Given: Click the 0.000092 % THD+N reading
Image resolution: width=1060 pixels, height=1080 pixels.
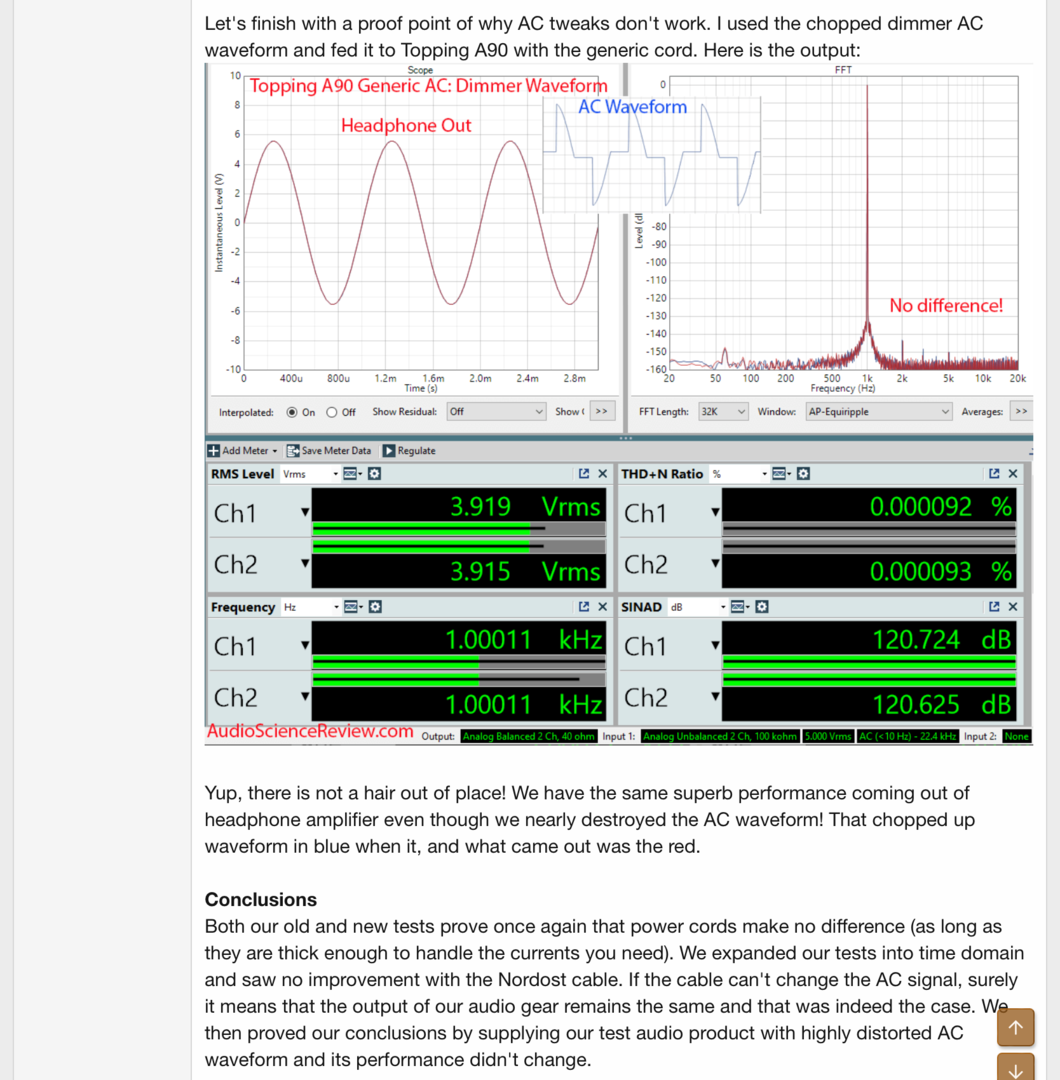Looking at the screenshot, I should 941,507.
